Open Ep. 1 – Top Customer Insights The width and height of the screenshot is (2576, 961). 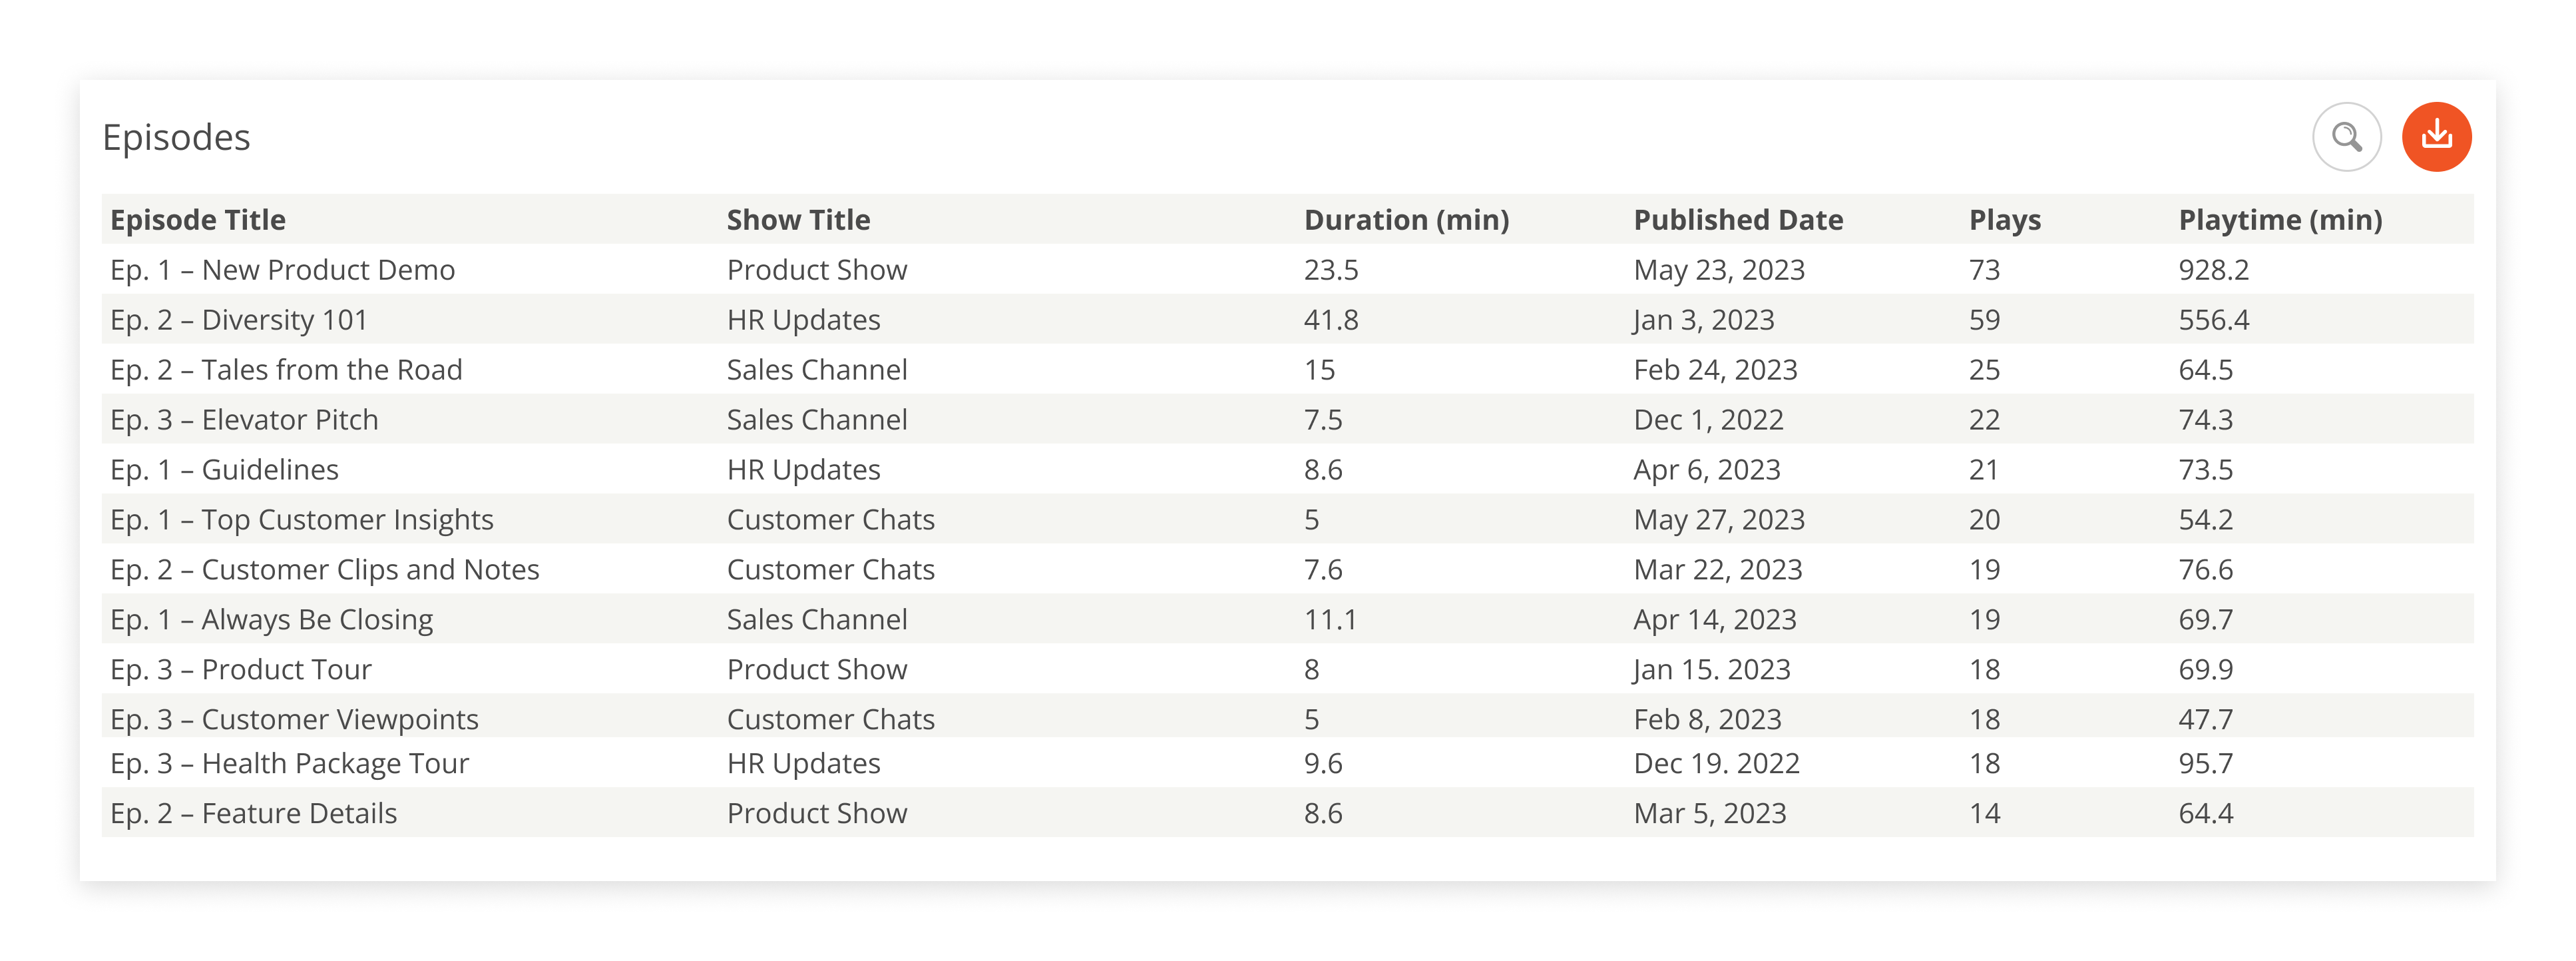[x=302, y=520]
